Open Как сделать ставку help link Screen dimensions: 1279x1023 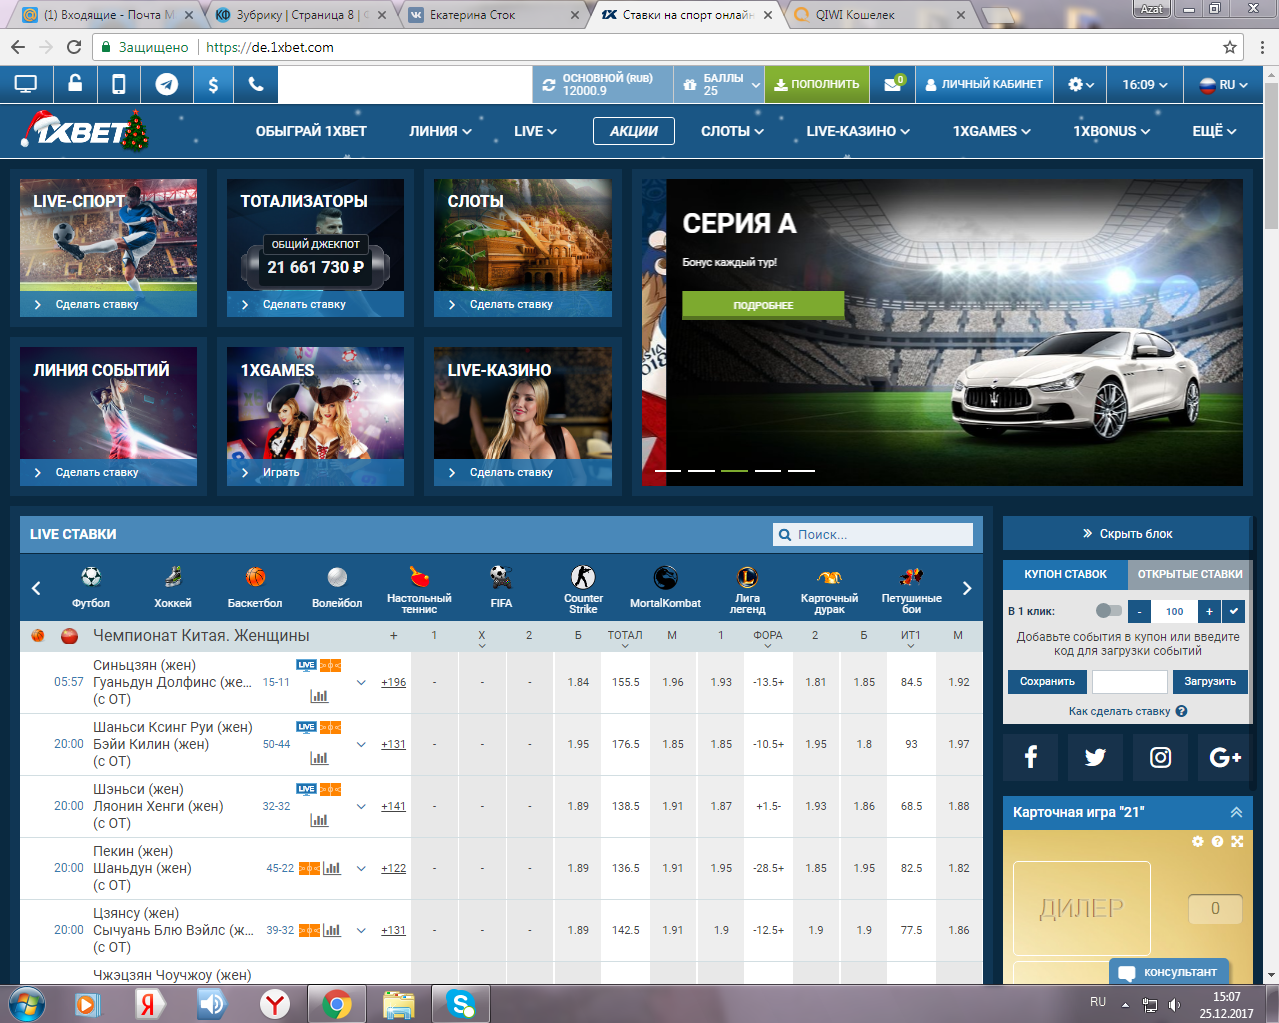[x=1127, y=711]
